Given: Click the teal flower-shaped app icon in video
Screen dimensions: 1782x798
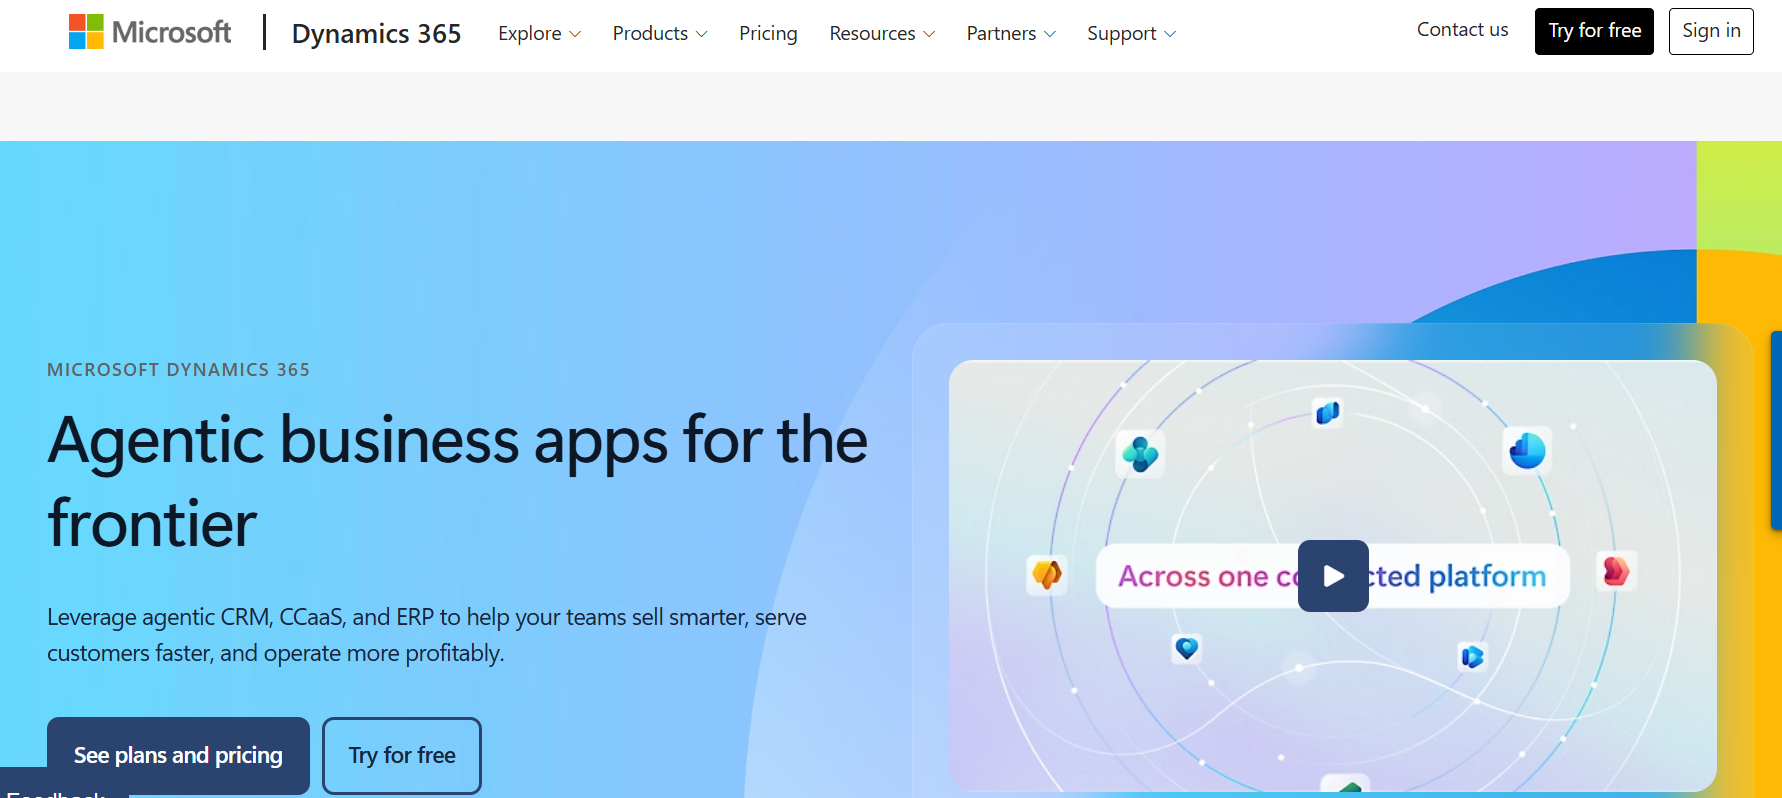Looking at the screenshot, I should click(x=1140, y=454).
